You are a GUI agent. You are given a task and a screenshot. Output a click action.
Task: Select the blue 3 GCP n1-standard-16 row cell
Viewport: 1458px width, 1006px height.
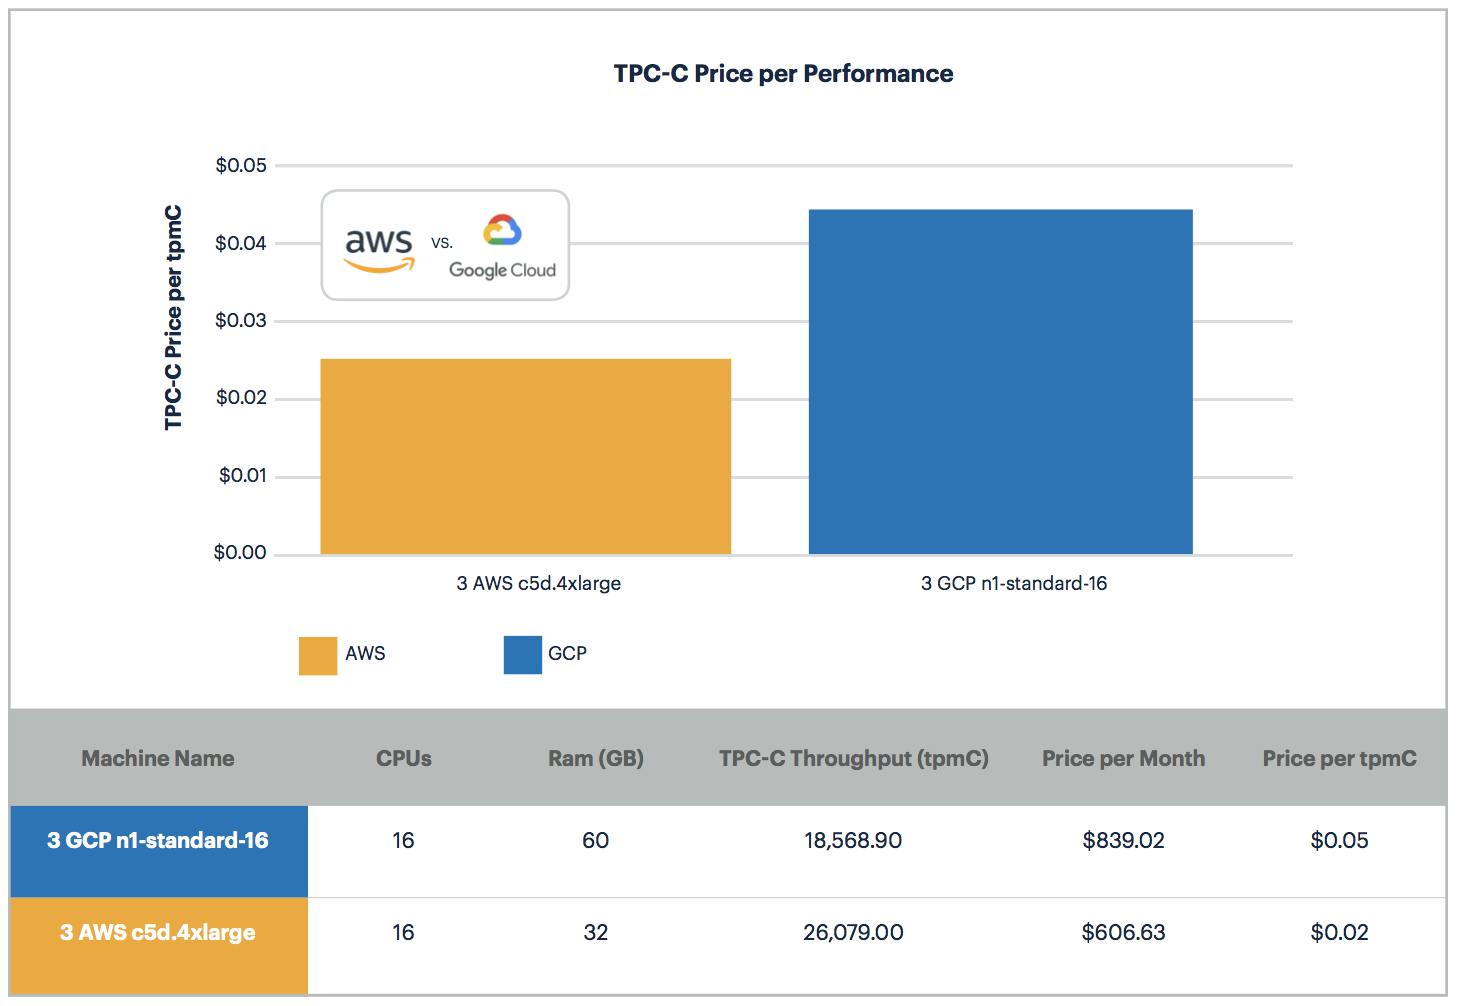[x=159, y=851]
